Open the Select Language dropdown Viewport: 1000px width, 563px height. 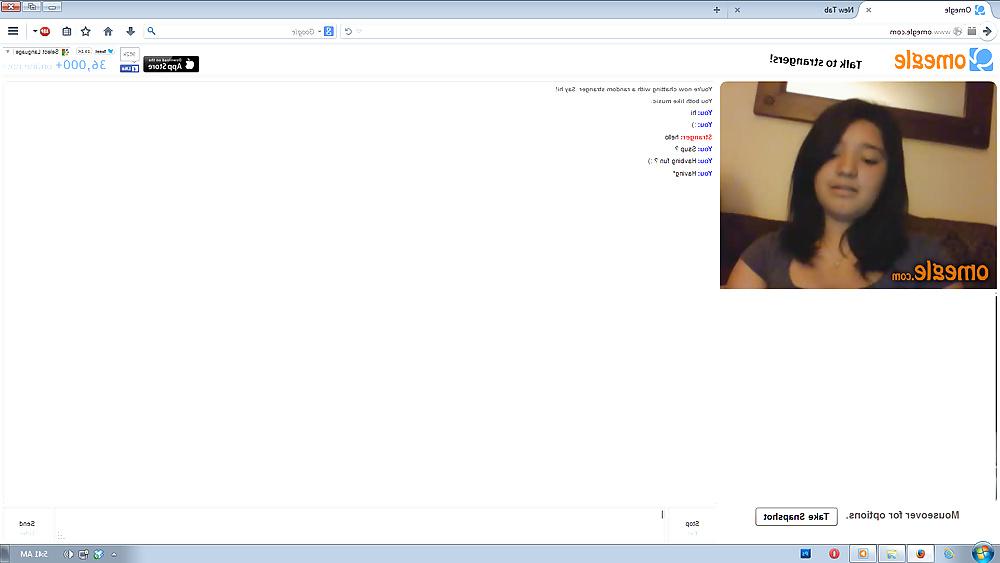click(38, 52)
